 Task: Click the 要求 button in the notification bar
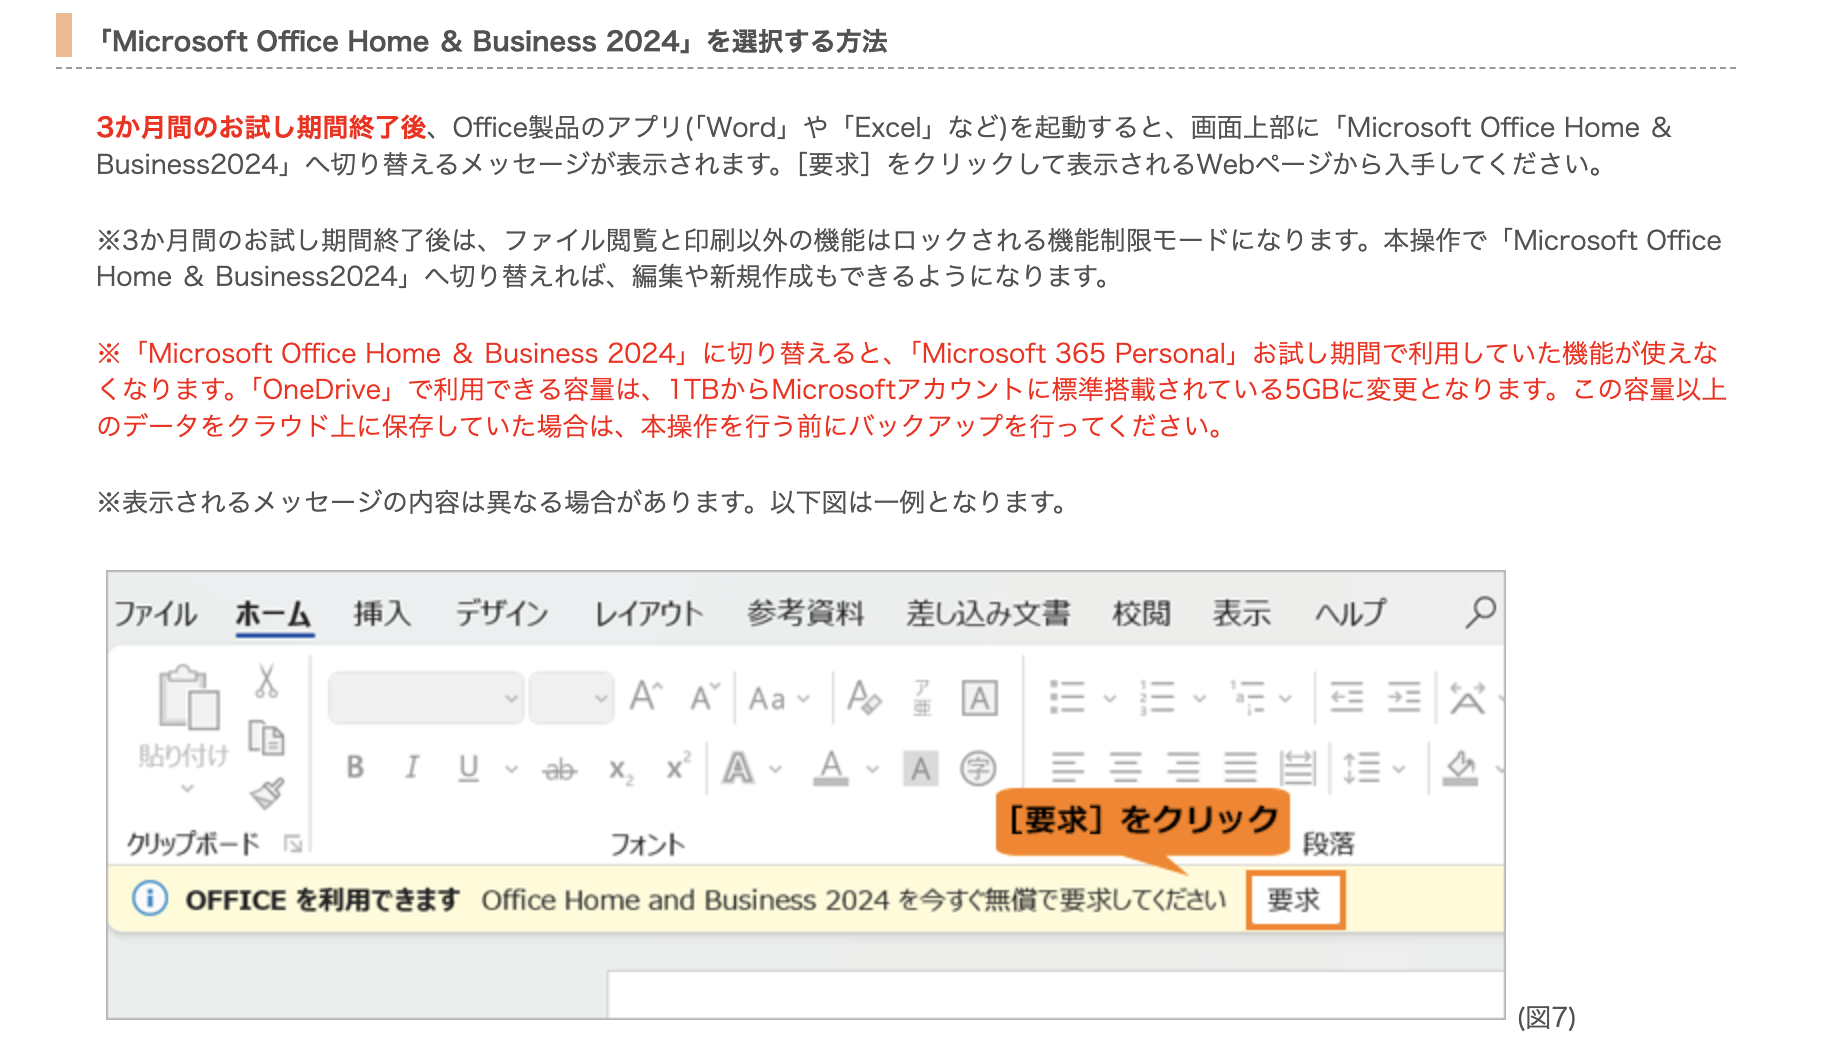click(x=1294, y=900)
